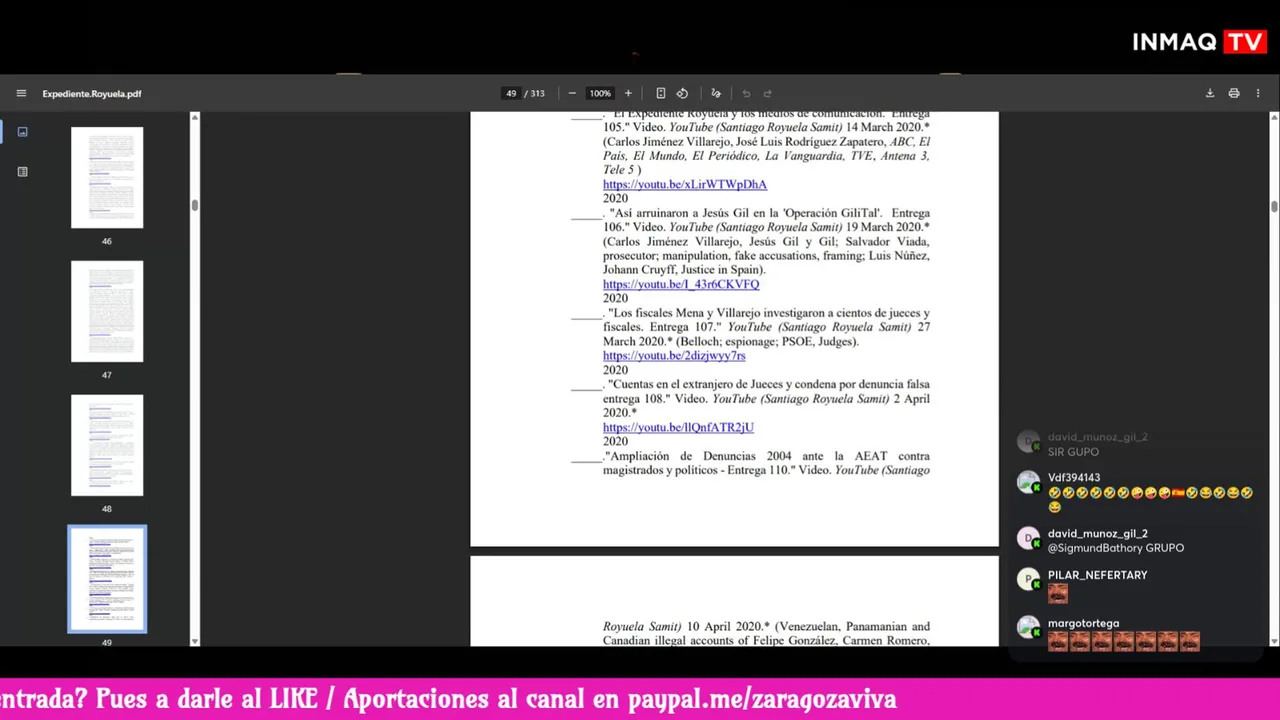Image resolution: width=1280 pixels, height=720 pixels.
Task: Print the document
Action: pos(1234,93)
